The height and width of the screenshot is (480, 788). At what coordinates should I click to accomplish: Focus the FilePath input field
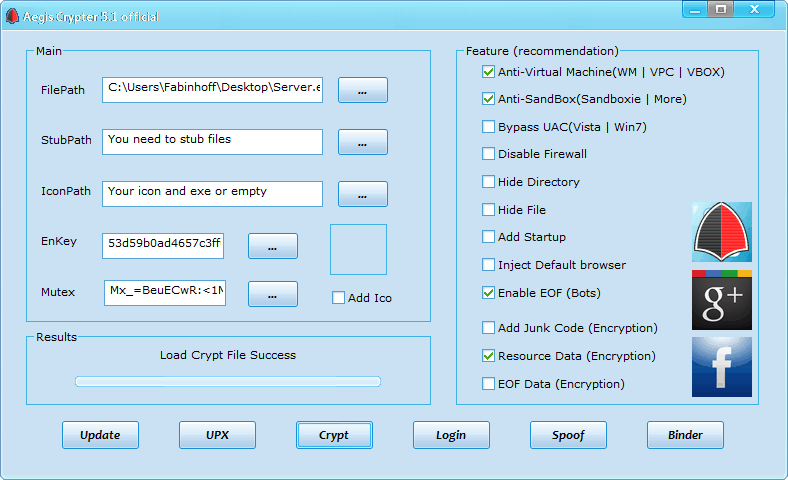tap(212, 90)
